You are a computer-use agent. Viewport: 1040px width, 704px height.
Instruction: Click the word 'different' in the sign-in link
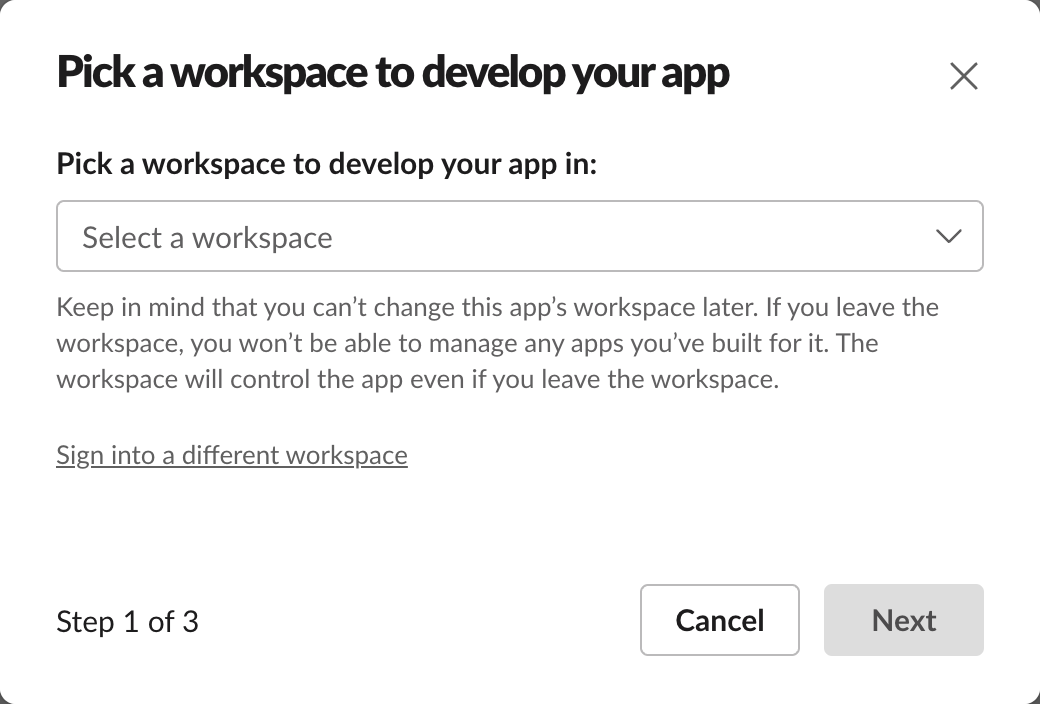tap(229, 455)
